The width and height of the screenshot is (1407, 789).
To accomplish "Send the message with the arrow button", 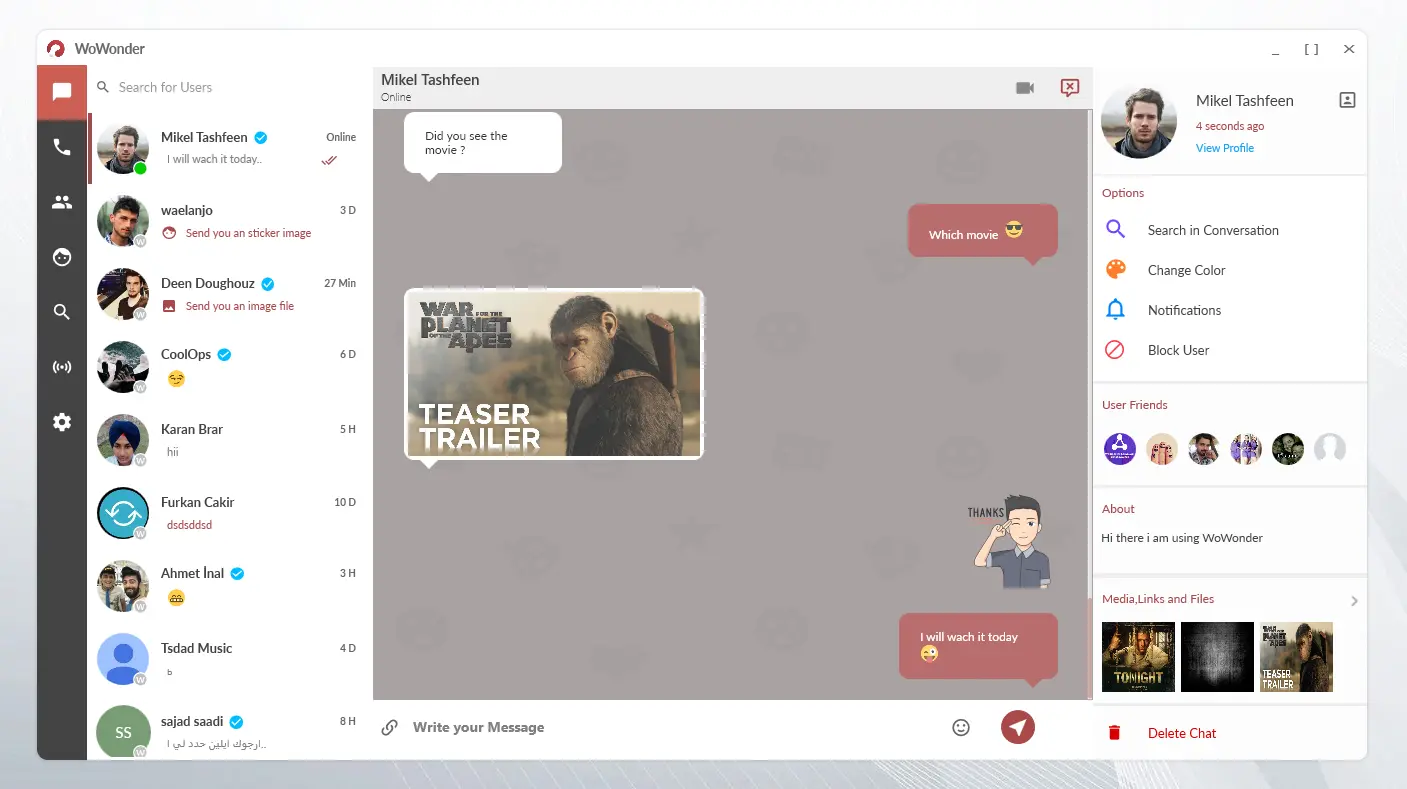I will [x=1018, y=727].
